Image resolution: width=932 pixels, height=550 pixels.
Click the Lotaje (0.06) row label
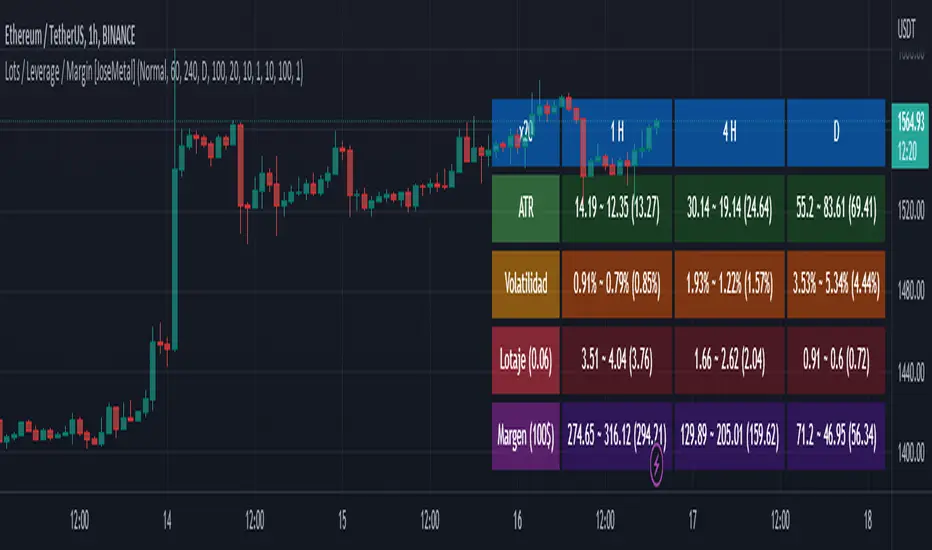tap(526, 360)
